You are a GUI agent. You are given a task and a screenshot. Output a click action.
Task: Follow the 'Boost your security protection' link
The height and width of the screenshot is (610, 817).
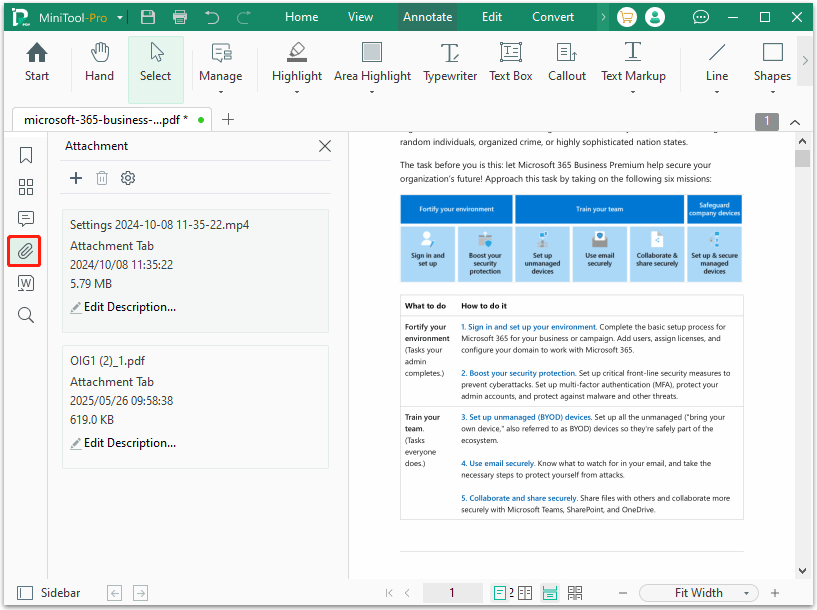pyautogui.click(x=518, y=374)
